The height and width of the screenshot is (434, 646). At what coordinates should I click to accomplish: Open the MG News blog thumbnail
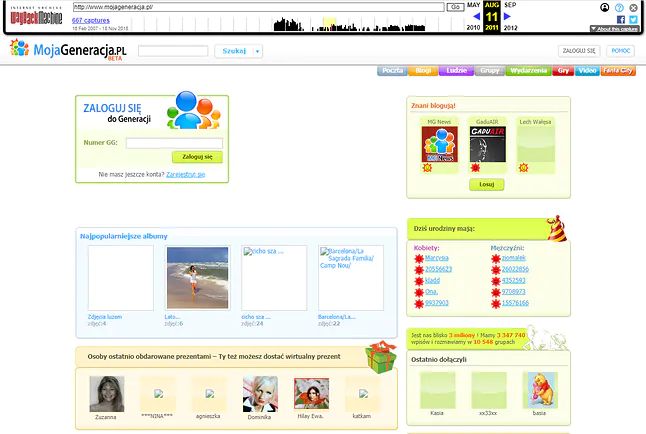(x=440, y=144)
